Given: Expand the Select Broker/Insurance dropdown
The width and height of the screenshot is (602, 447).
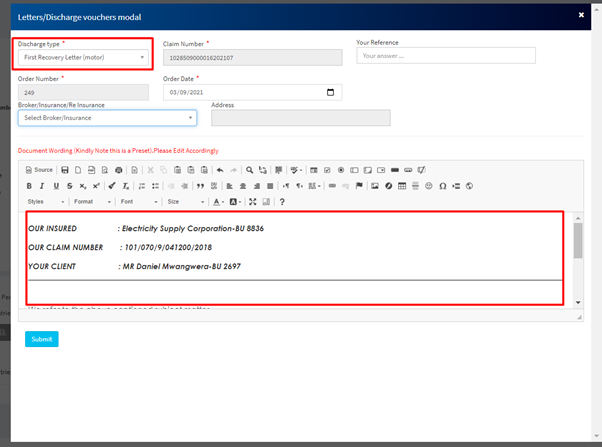Looking at the screenshot, I should [x=107, y=118].
